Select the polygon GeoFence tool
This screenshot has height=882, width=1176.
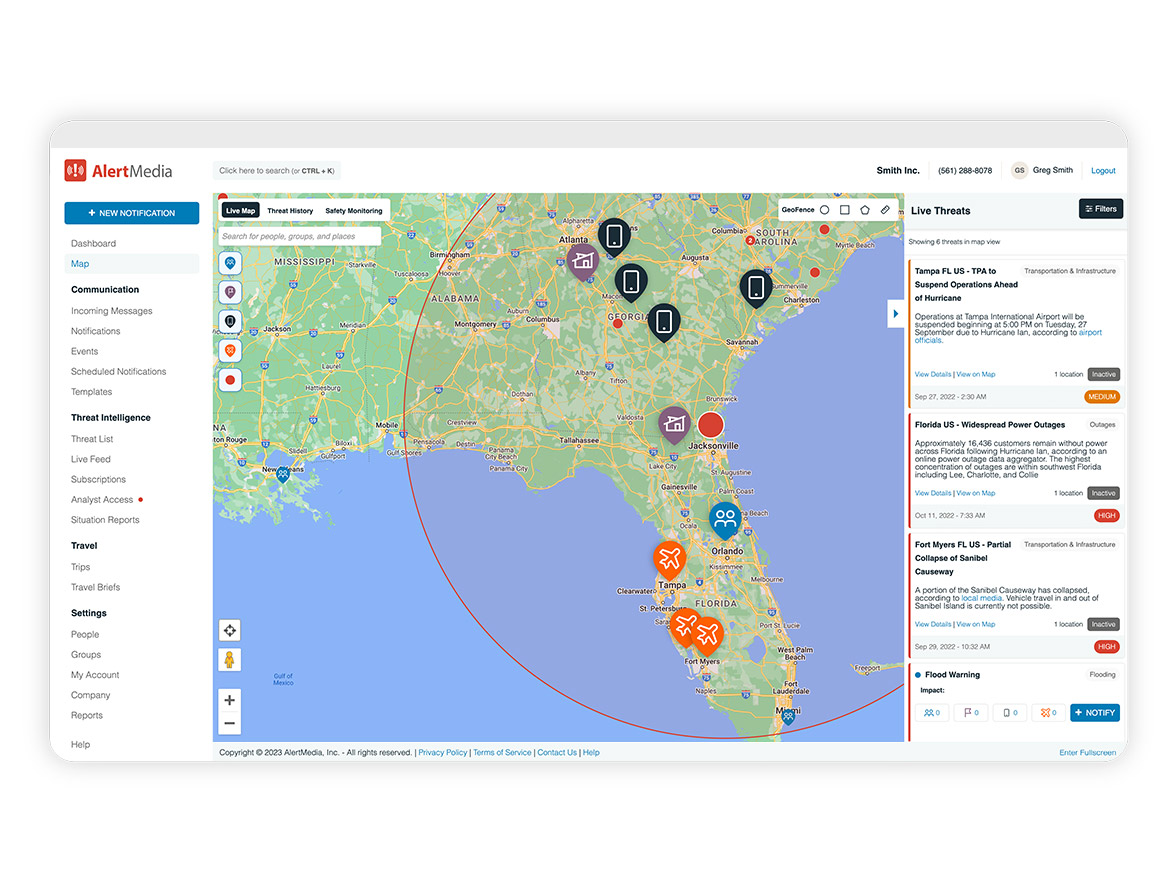tap(865, 210)
